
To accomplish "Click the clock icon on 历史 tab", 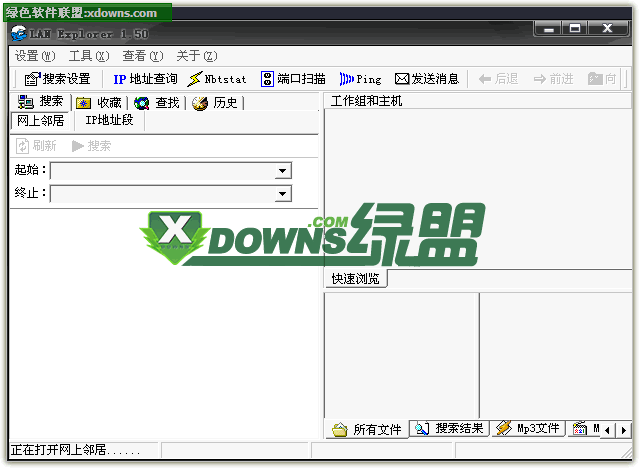I will tap(200, 104).
